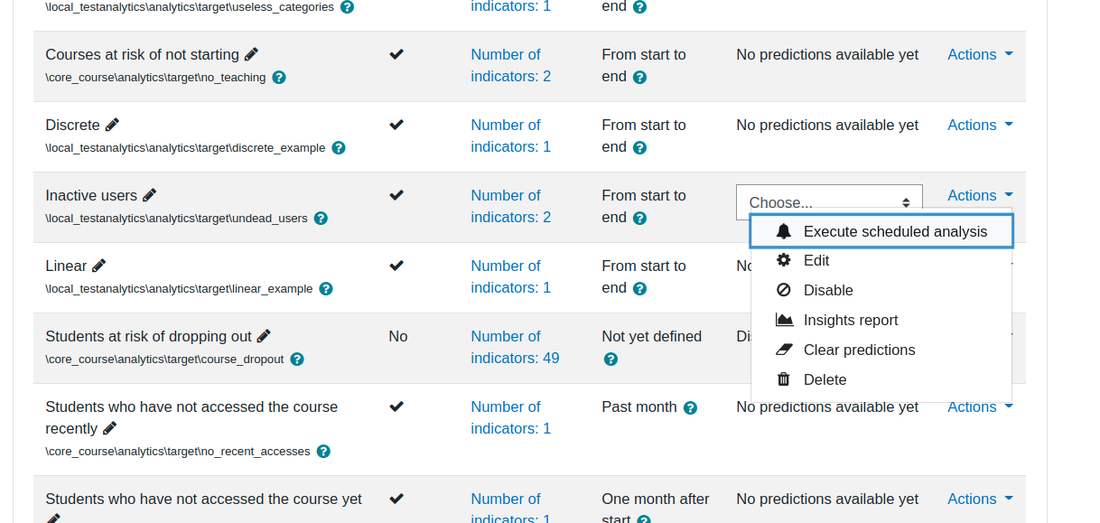Expand Actions for Courses at risk of not starting
This screenshot has width=1100, height=523.
pyautogui.click(x=980, y=54)
